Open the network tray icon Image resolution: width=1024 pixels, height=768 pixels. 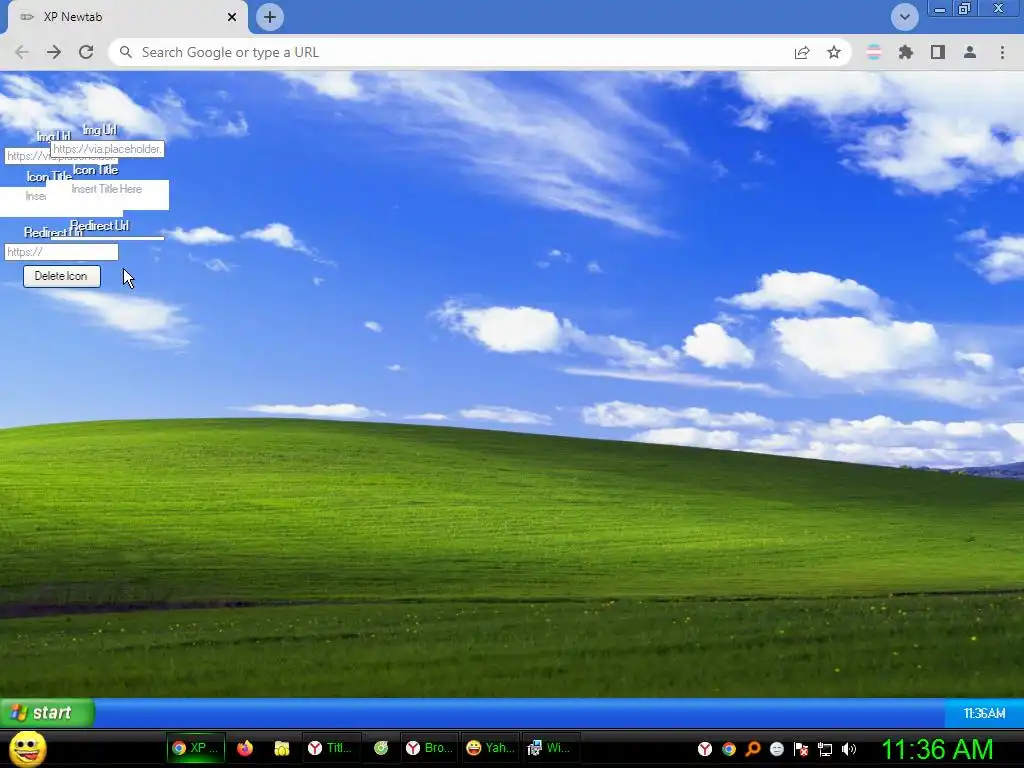pyautogui.click(x=825, y=749)
